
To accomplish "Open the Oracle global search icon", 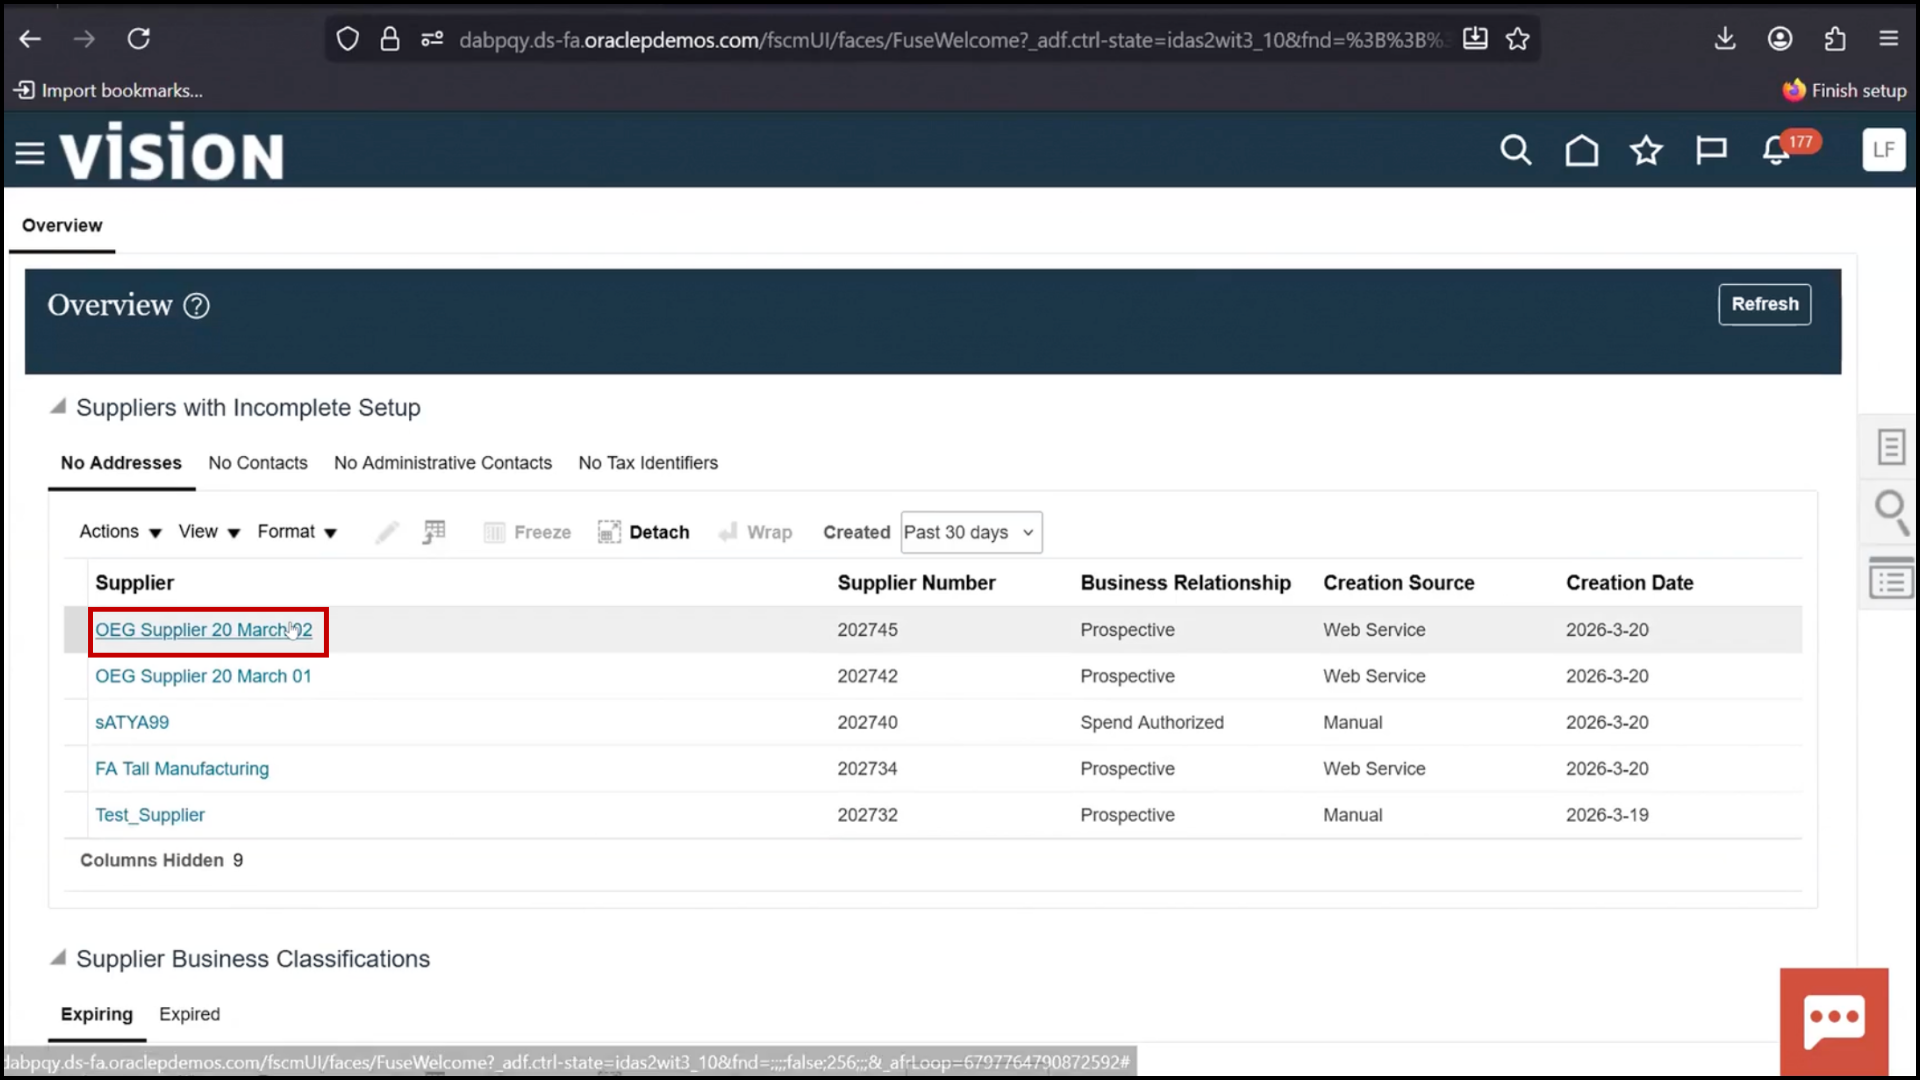I will point(1516,150).
